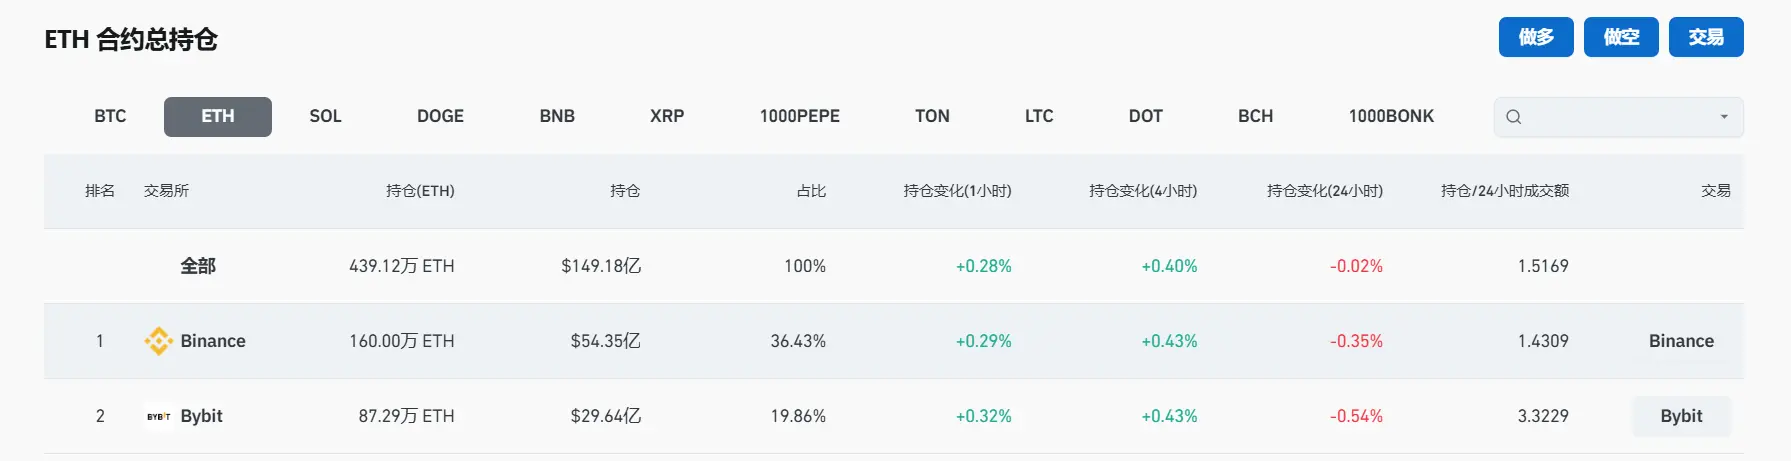This screenshot has width=1791, height=461.
Task: Sort by 持仓(ETH) column header
Action: [x=420, y=191]
